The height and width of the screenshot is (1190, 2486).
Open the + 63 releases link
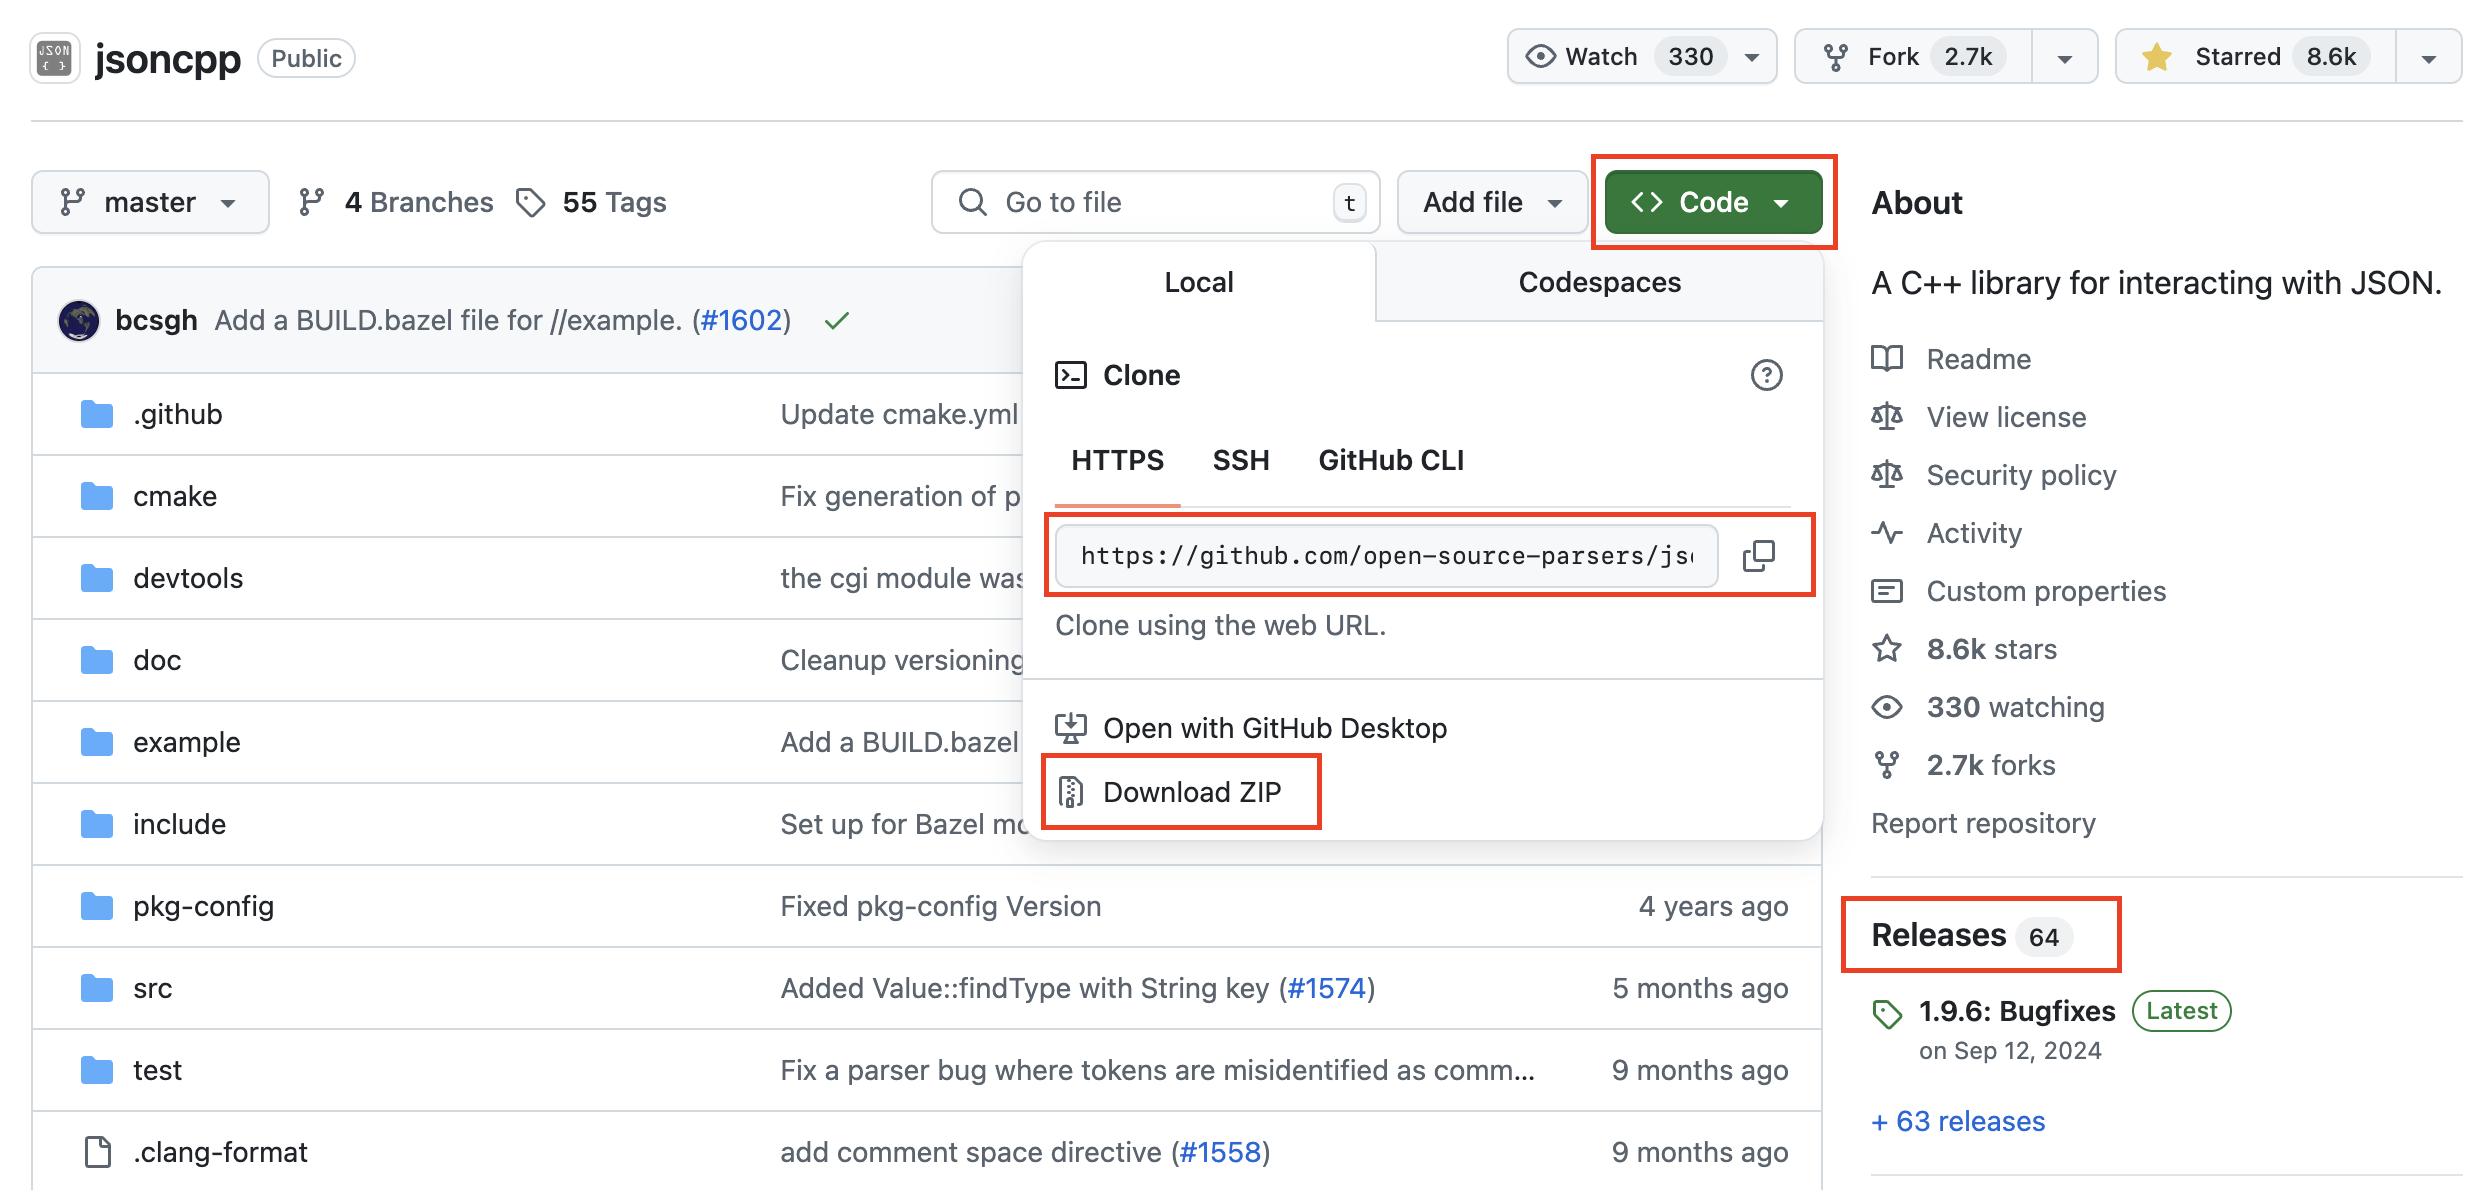click(1958, 1121)
